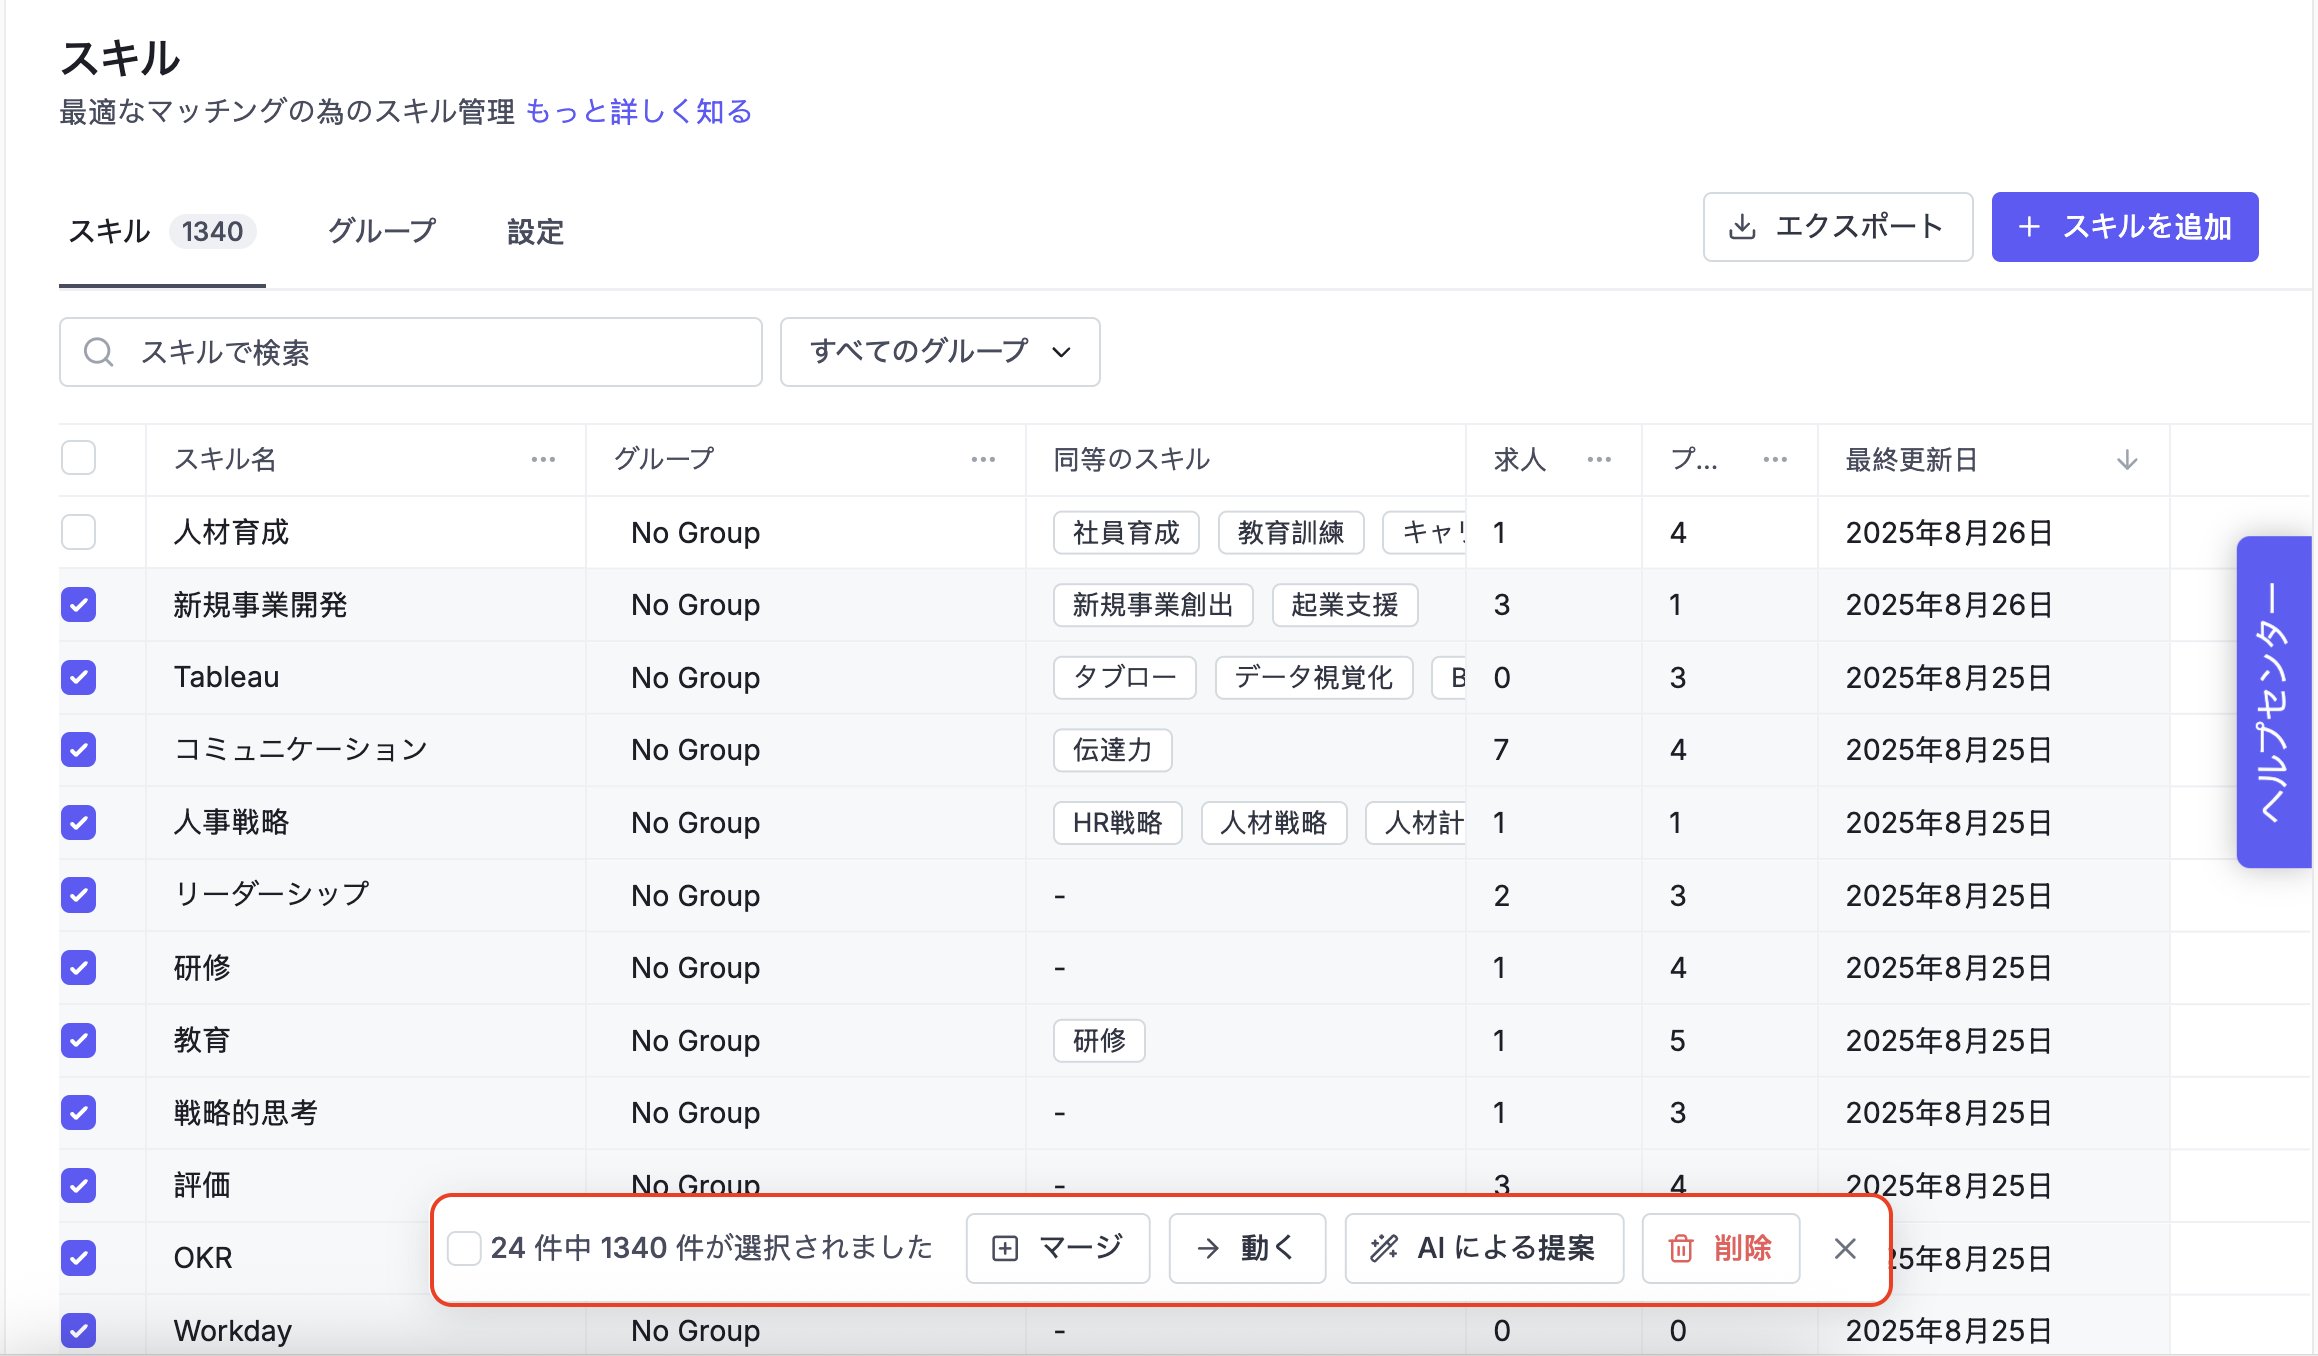Open the 設定 tab
Viewport: 2318px width, 1356px height.
[x=535, y=232]
